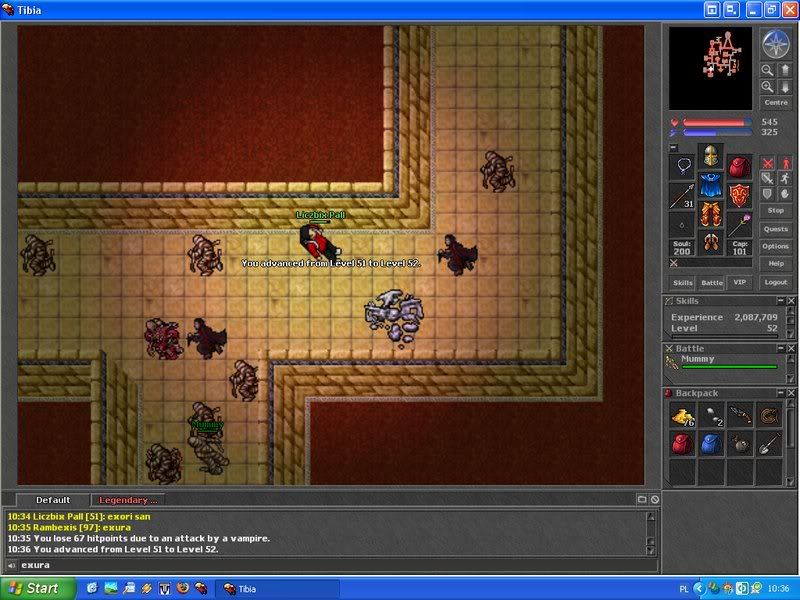Viewport: 800px width, 600px height.
Task: Zoom in the minimap
Action: pos(766,87)
